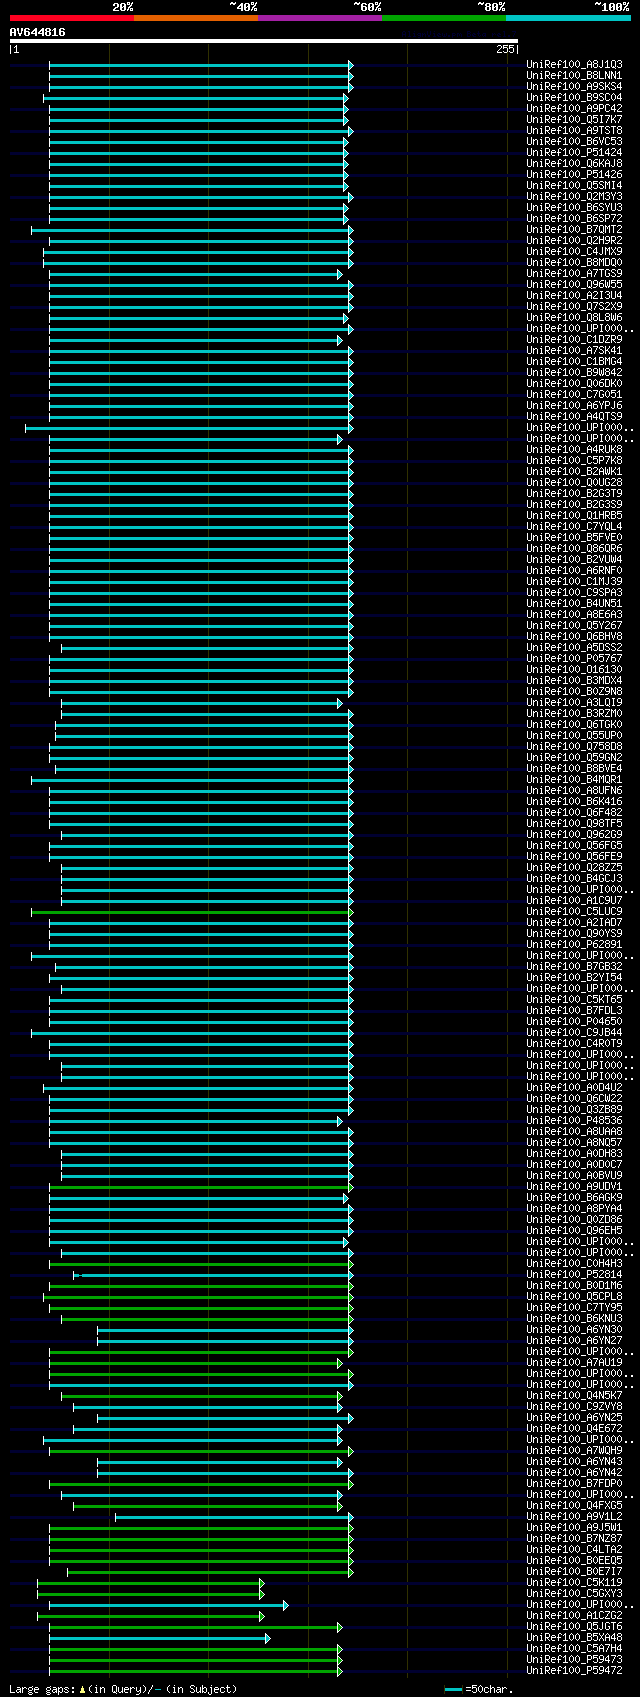Select hit label UniRef100_C9ZVY8
640x1697 pixels.
click(x=574, y=1407)
